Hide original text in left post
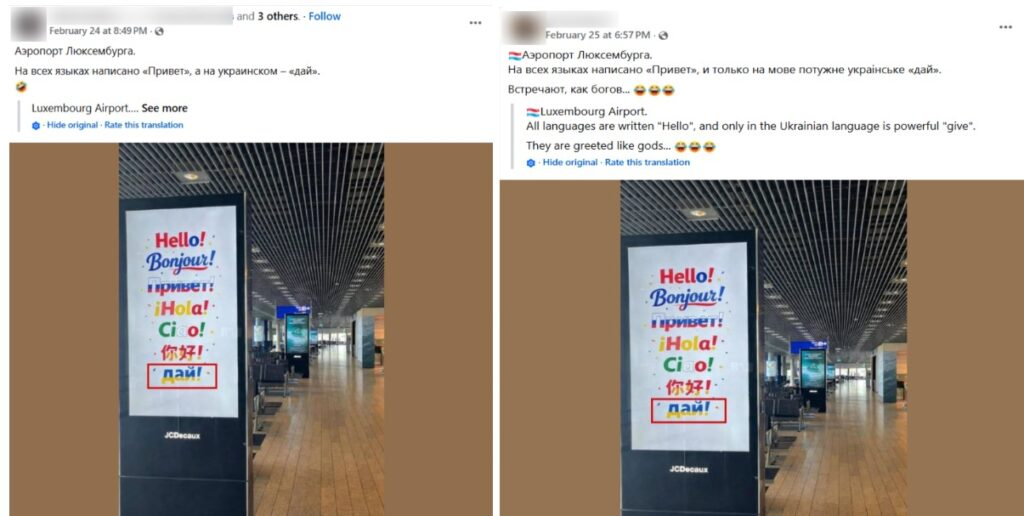This screenshot has width=1024, height=516. point(72,125)
